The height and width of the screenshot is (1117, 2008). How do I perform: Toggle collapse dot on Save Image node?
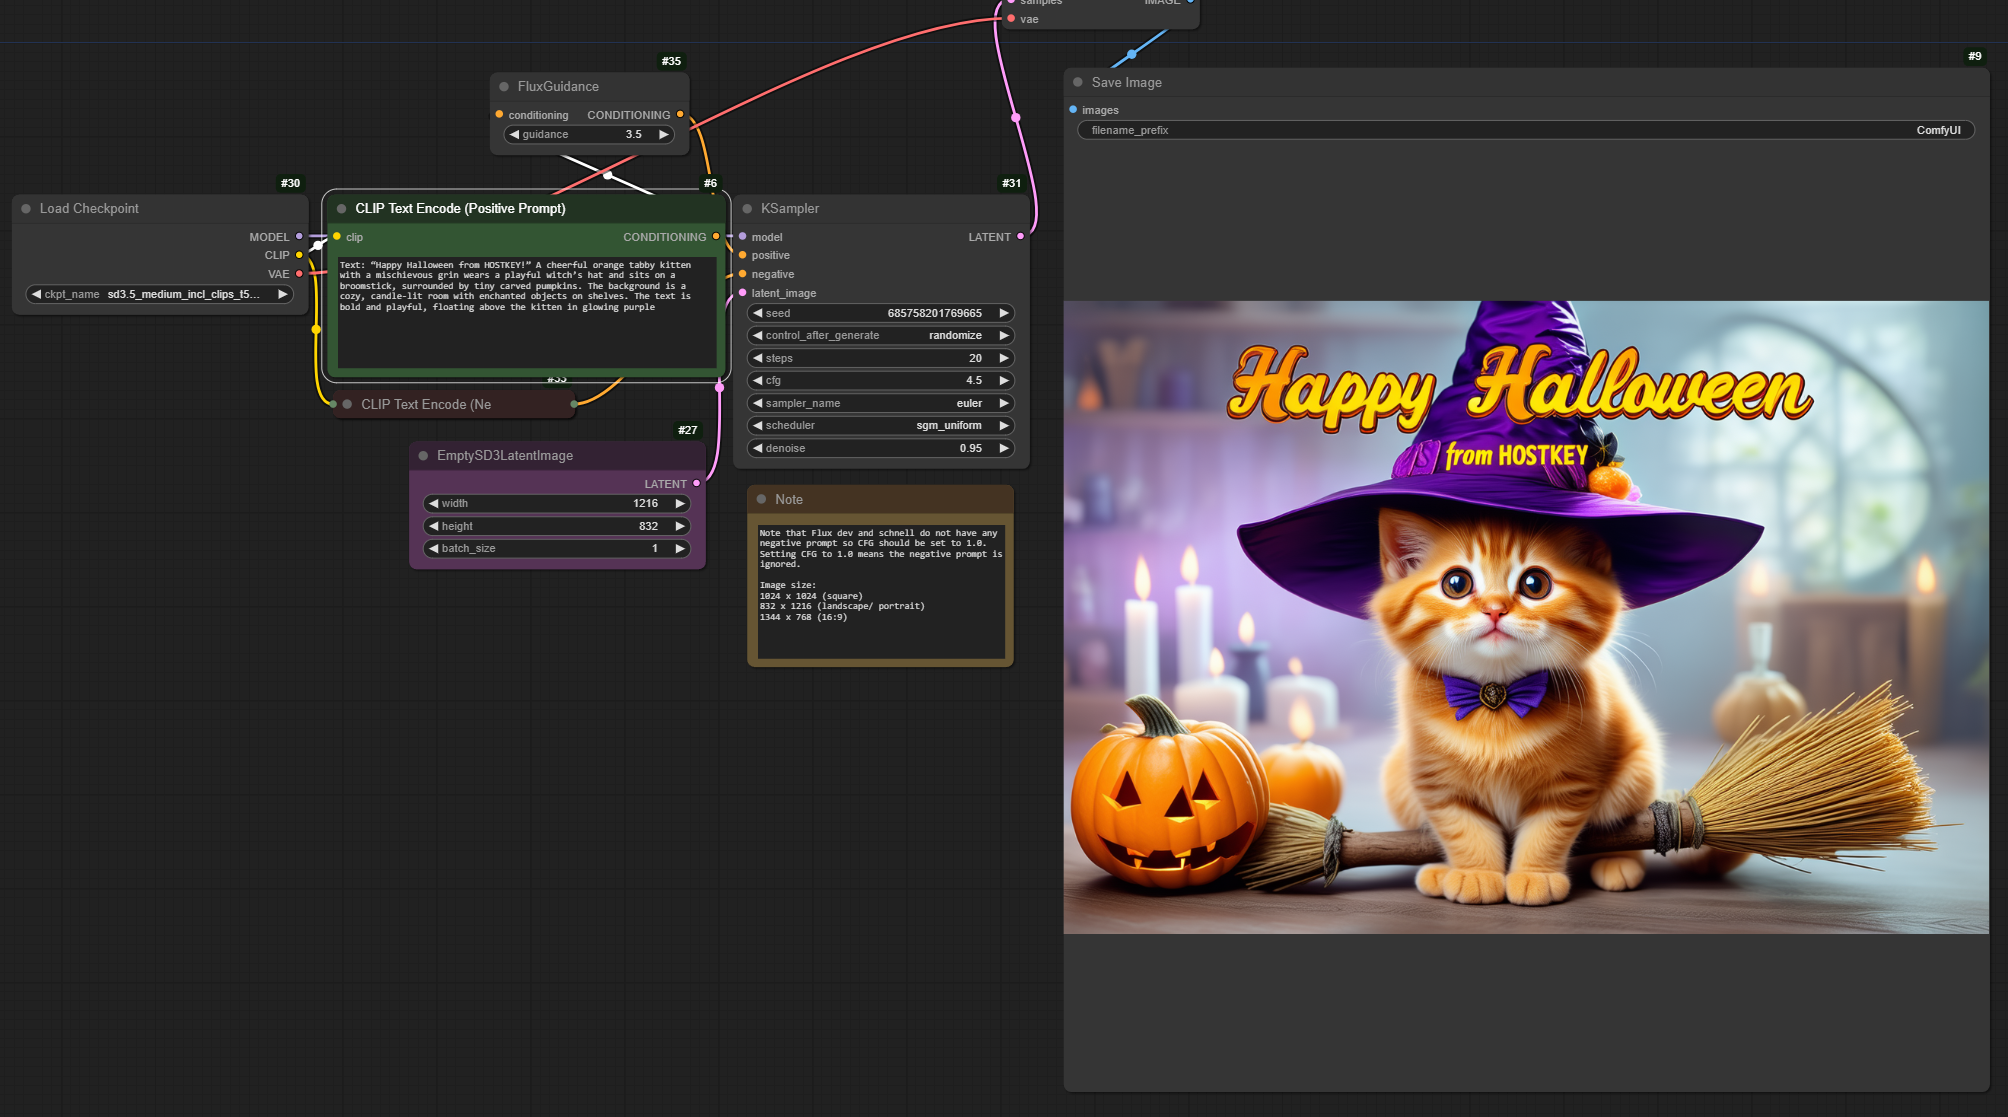coord(1078,83)
